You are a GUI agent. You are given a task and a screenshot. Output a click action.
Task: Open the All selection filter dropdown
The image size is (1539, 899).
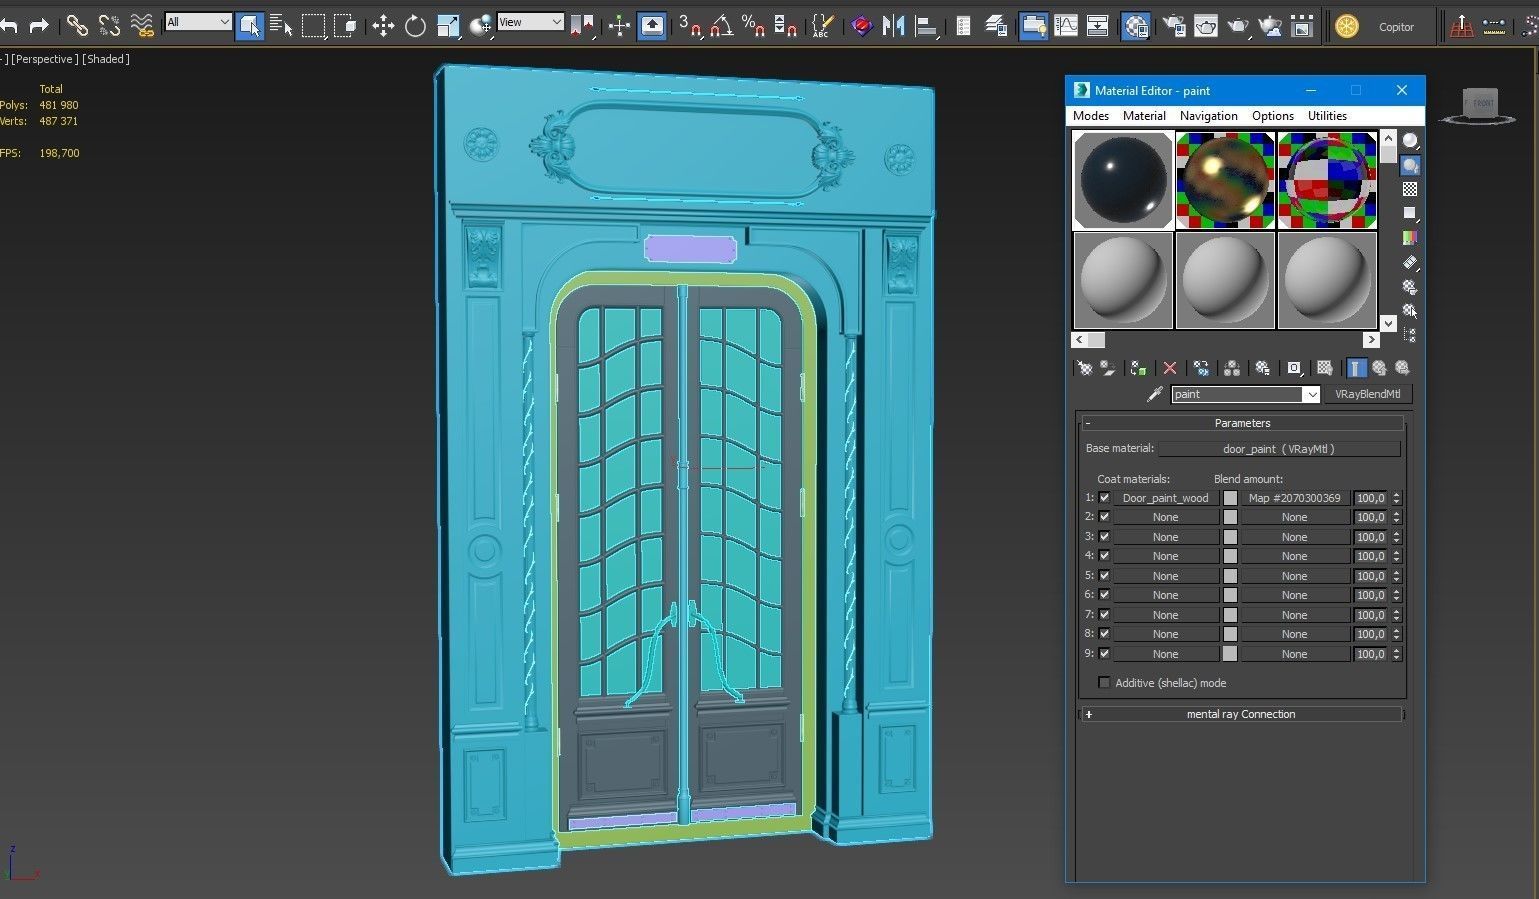198,22
